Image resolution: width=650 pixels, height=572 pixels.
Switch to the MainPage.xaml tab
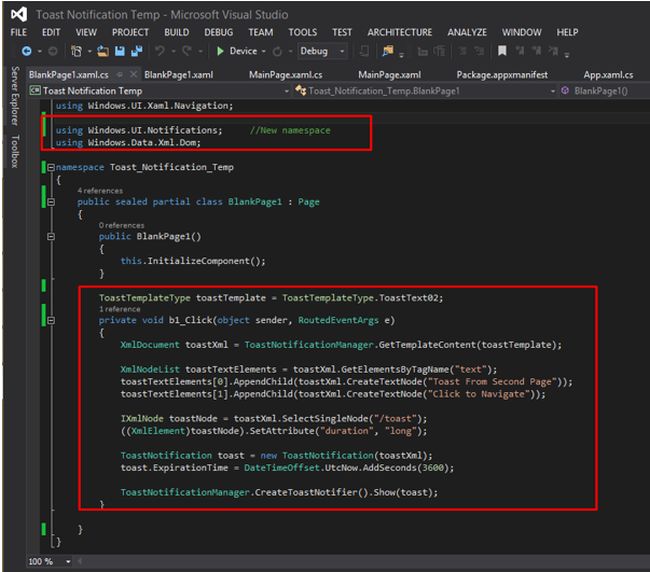390,75
